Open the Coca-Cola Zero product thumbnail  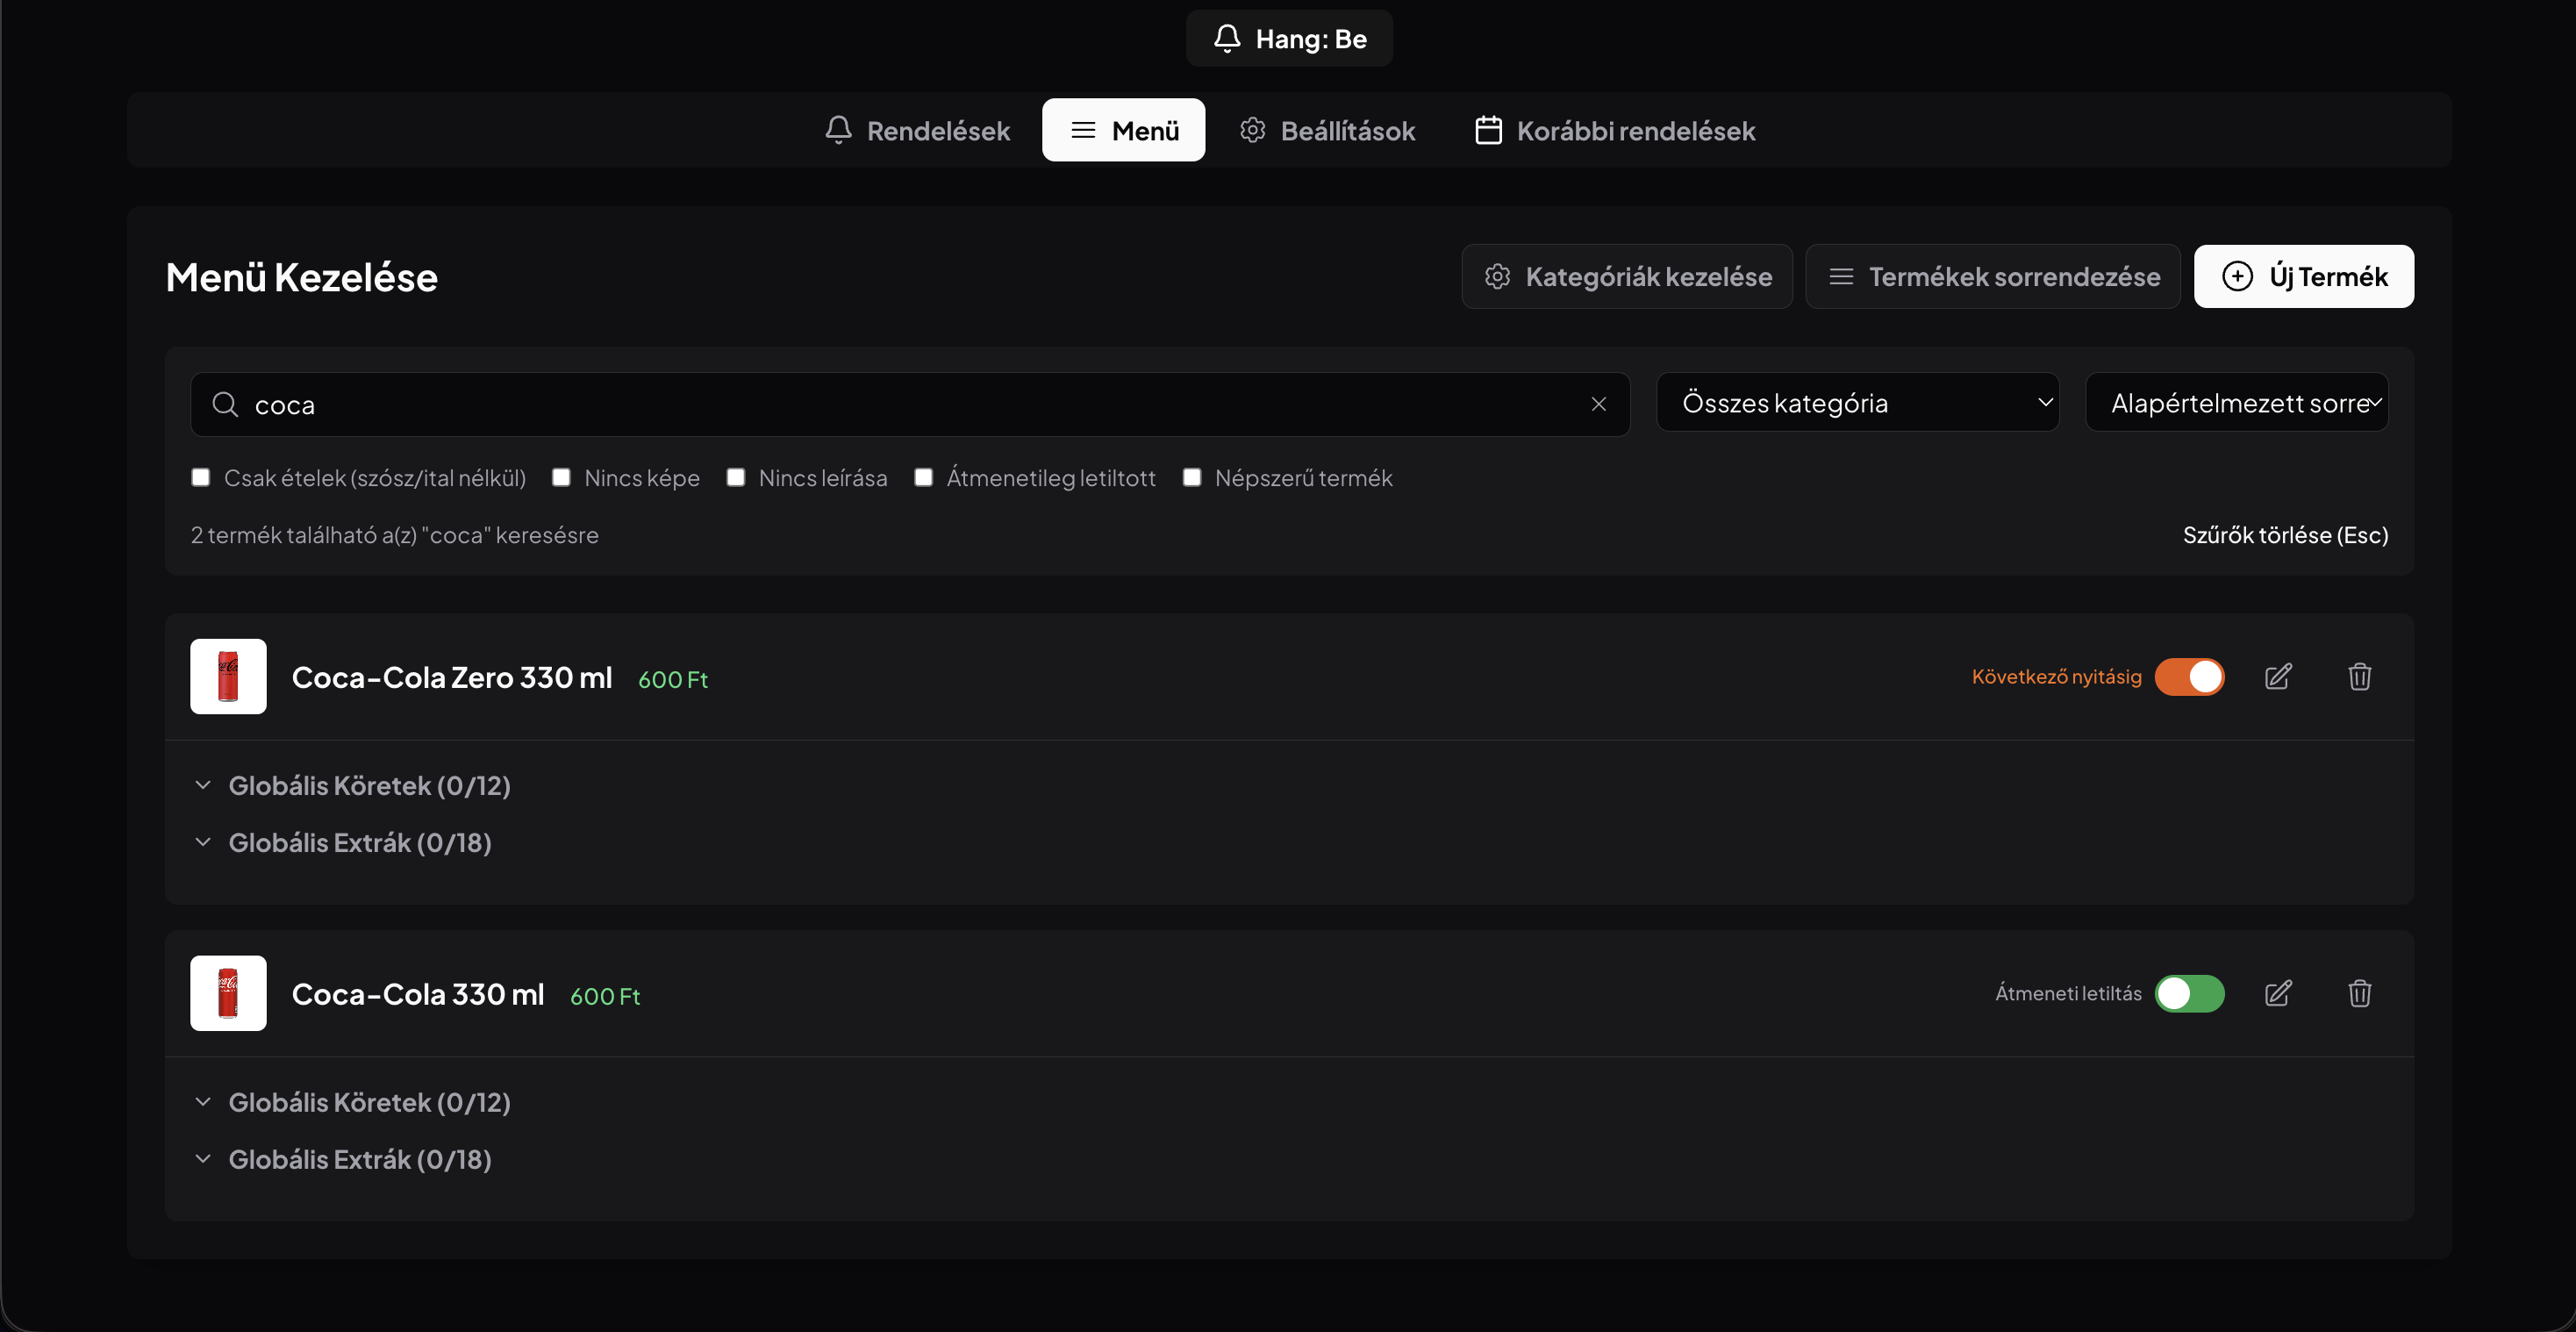pyautogui.click(x=228, y=677)
